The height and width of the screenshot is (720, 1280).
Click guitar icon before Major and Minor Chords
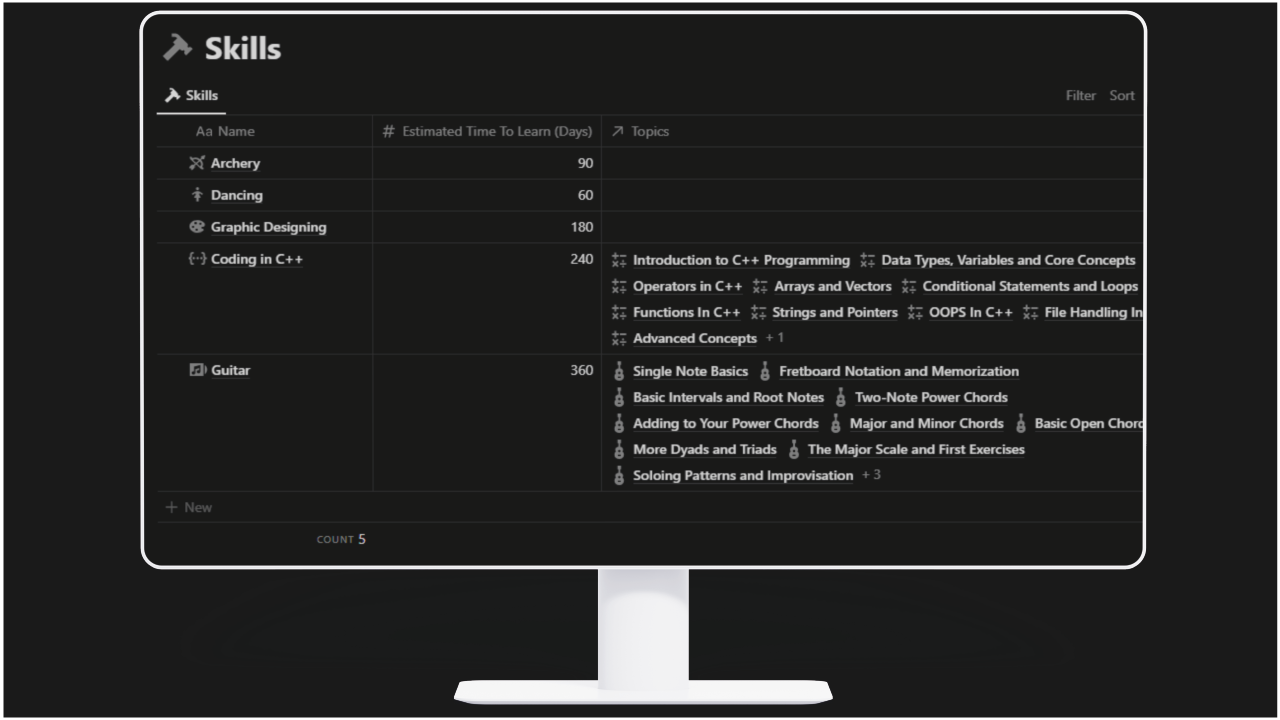(836, 423)
